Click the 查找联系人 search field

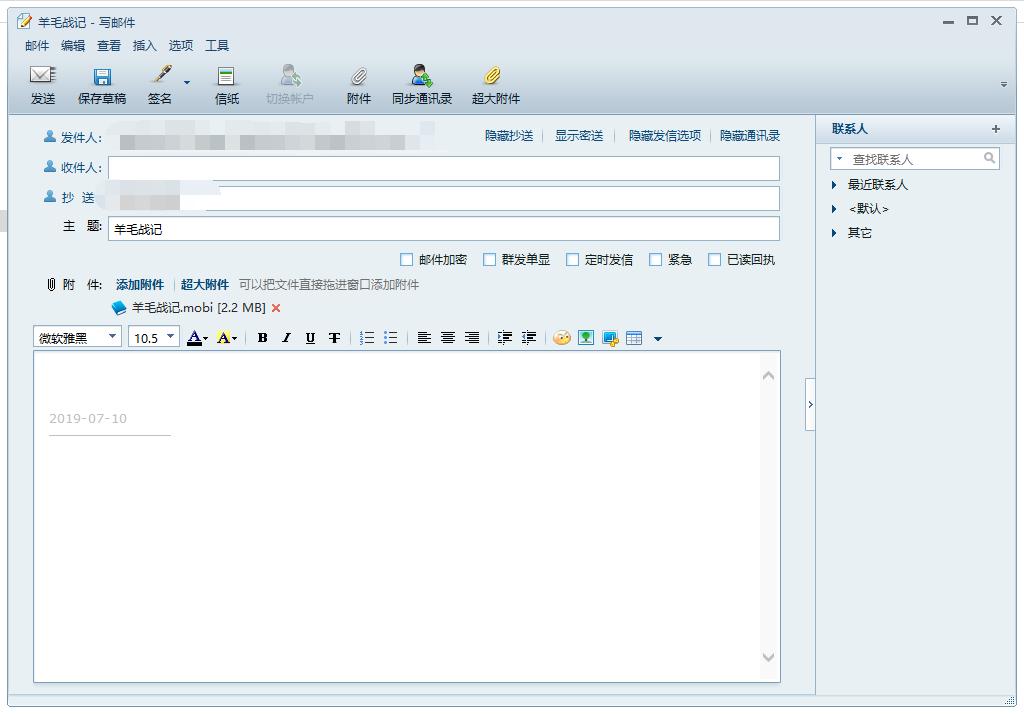914,159
